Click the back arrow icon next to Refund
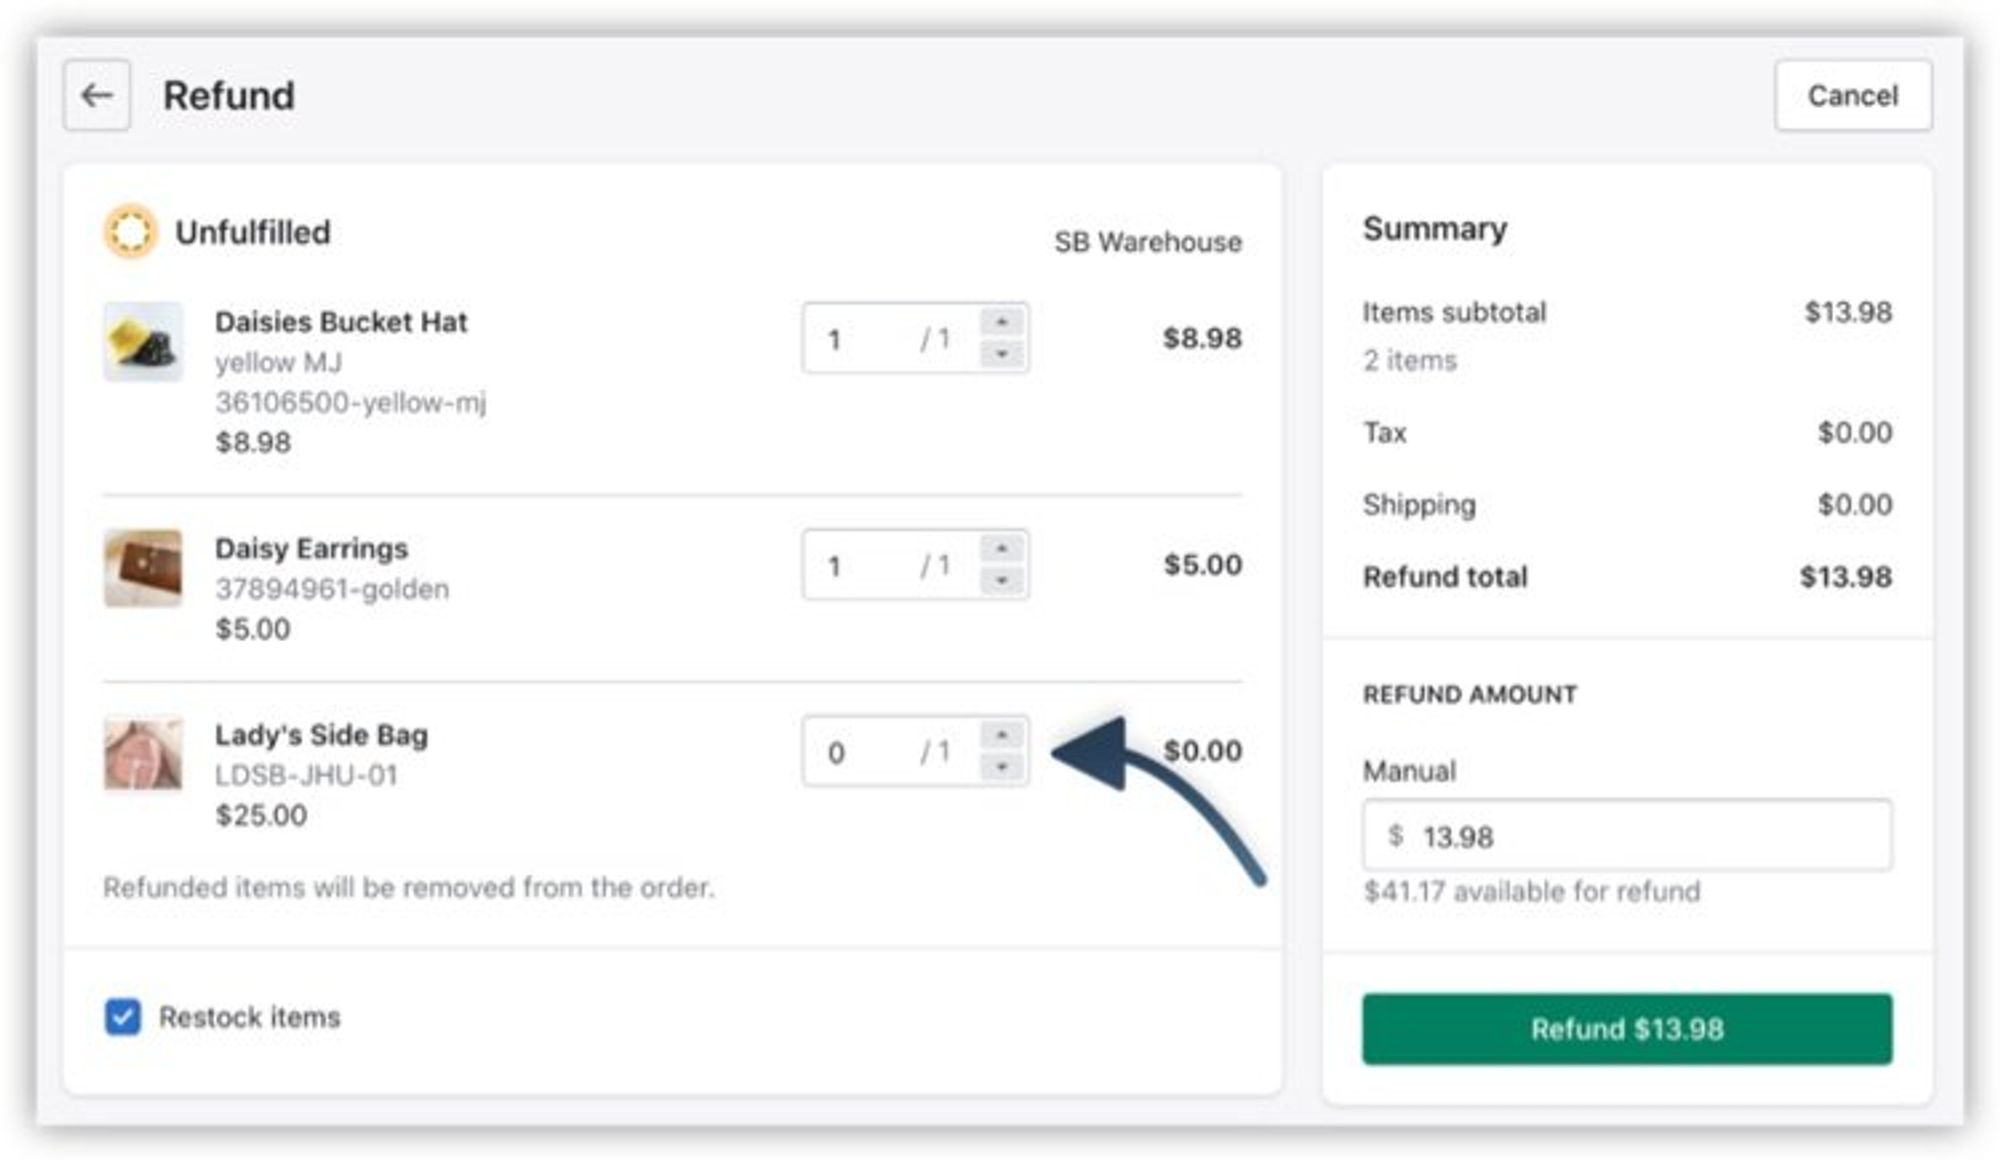 (x=97, y=96)
